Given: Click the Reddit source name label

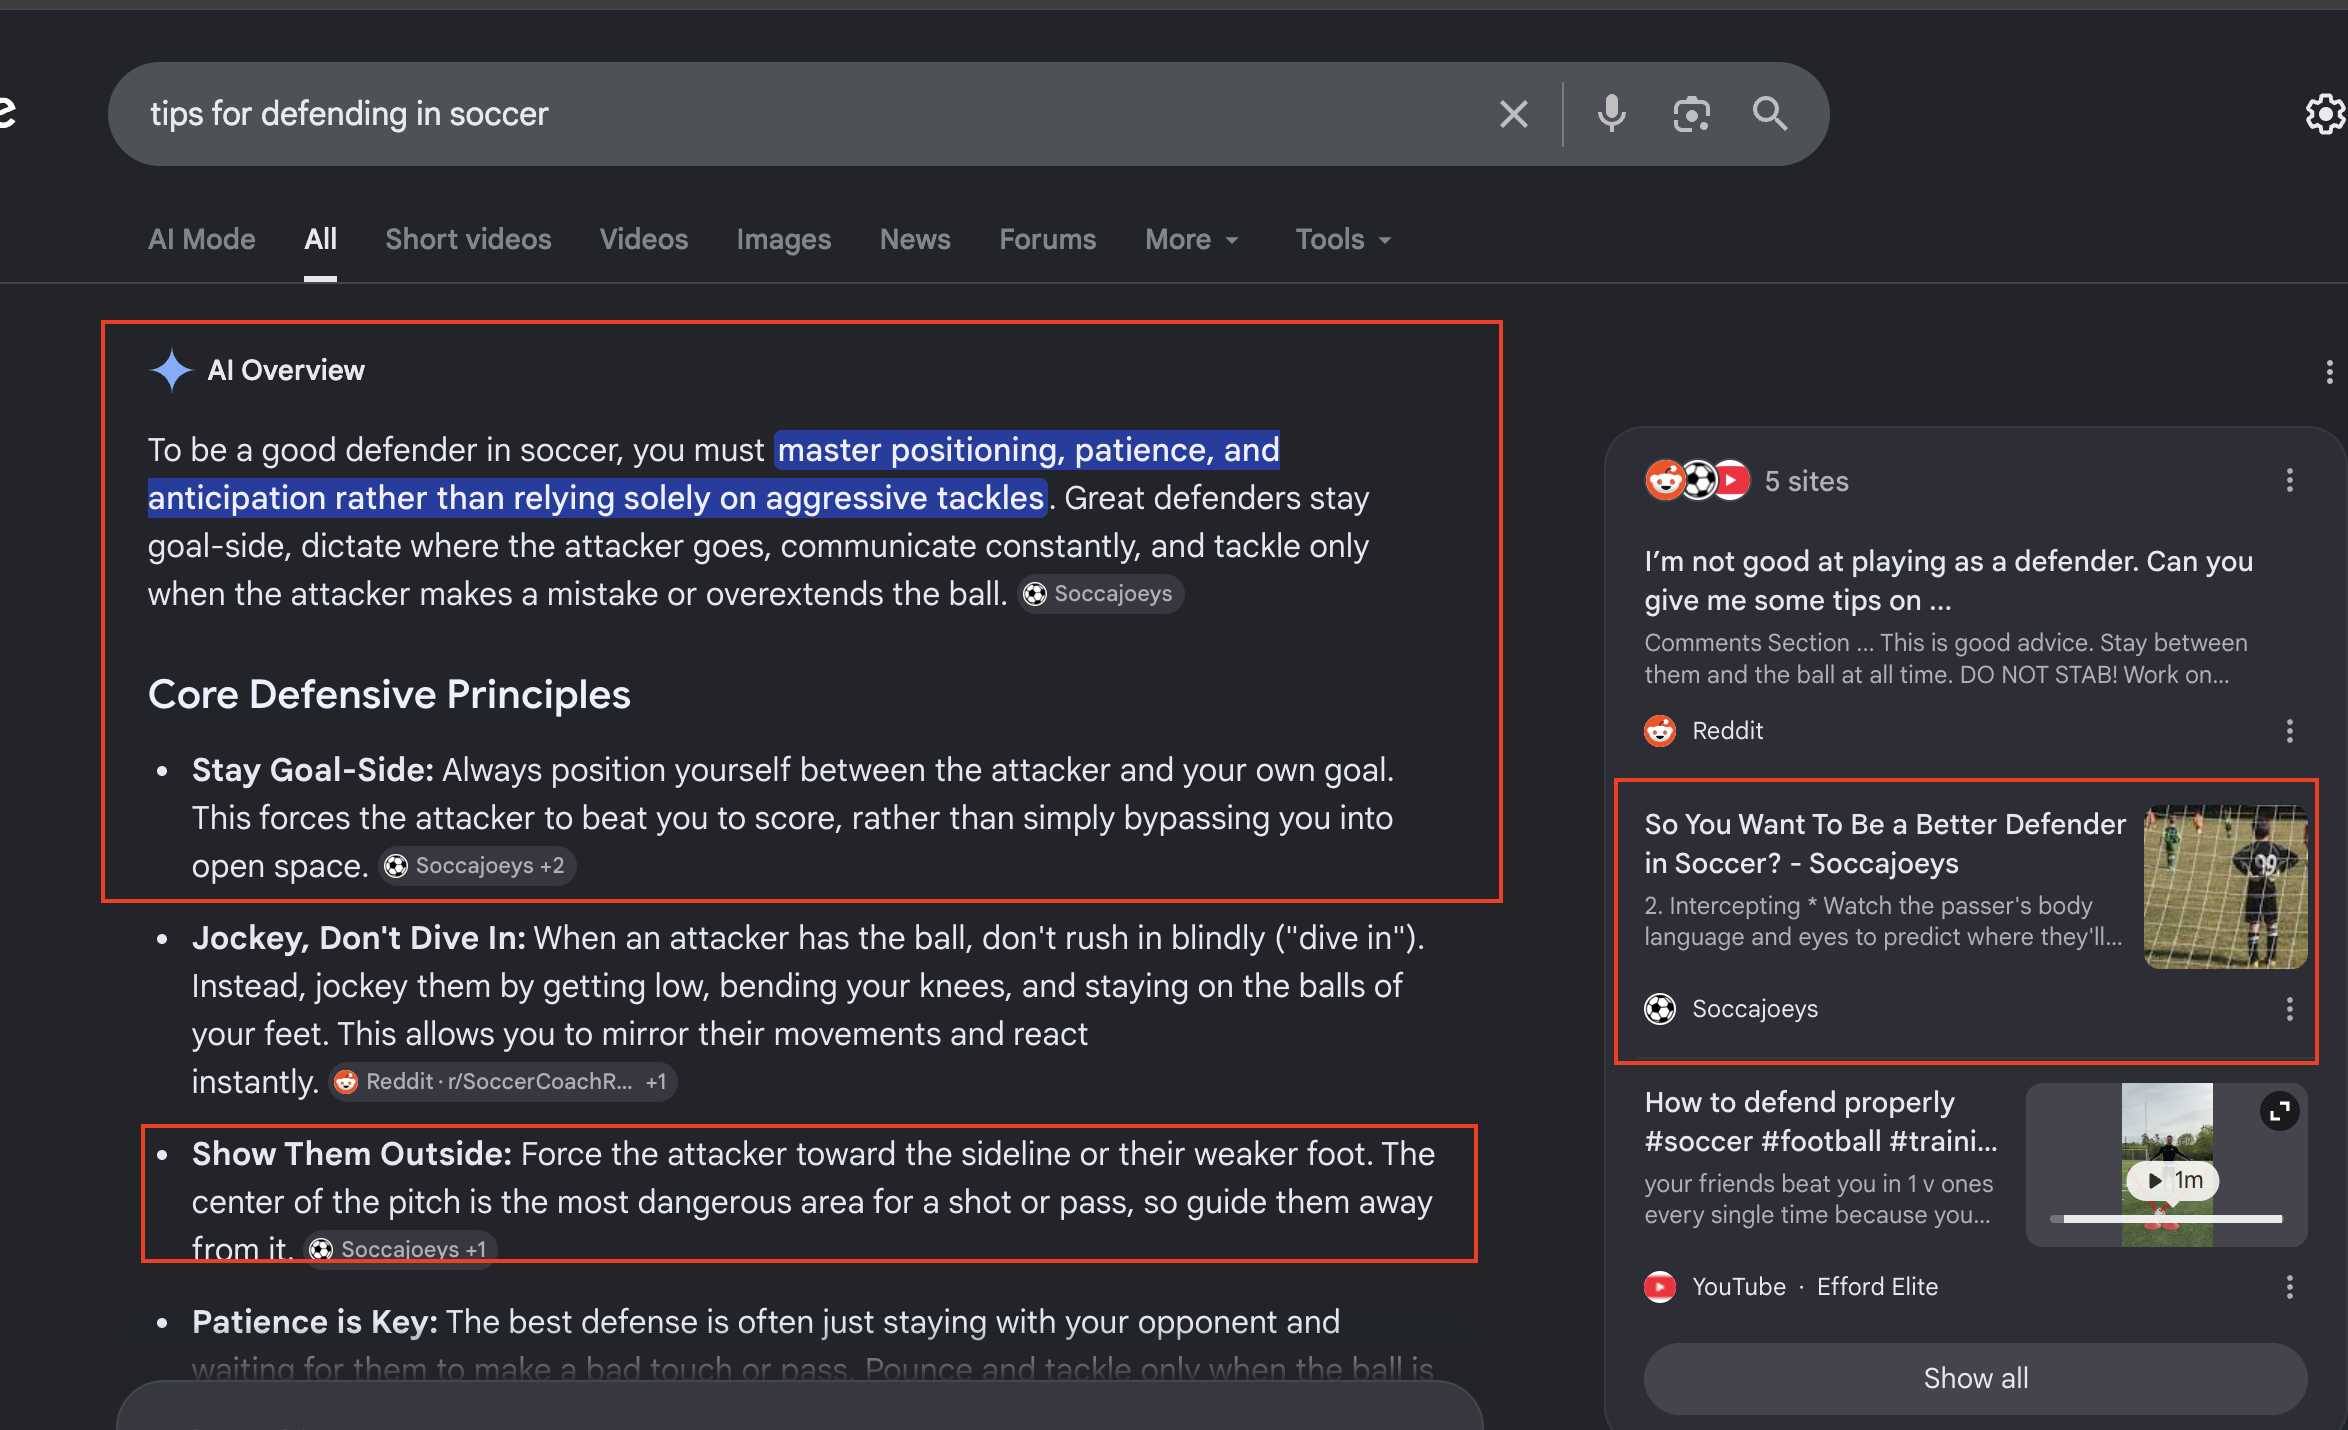Looking at the screenshot, I should click(1727, 731).
